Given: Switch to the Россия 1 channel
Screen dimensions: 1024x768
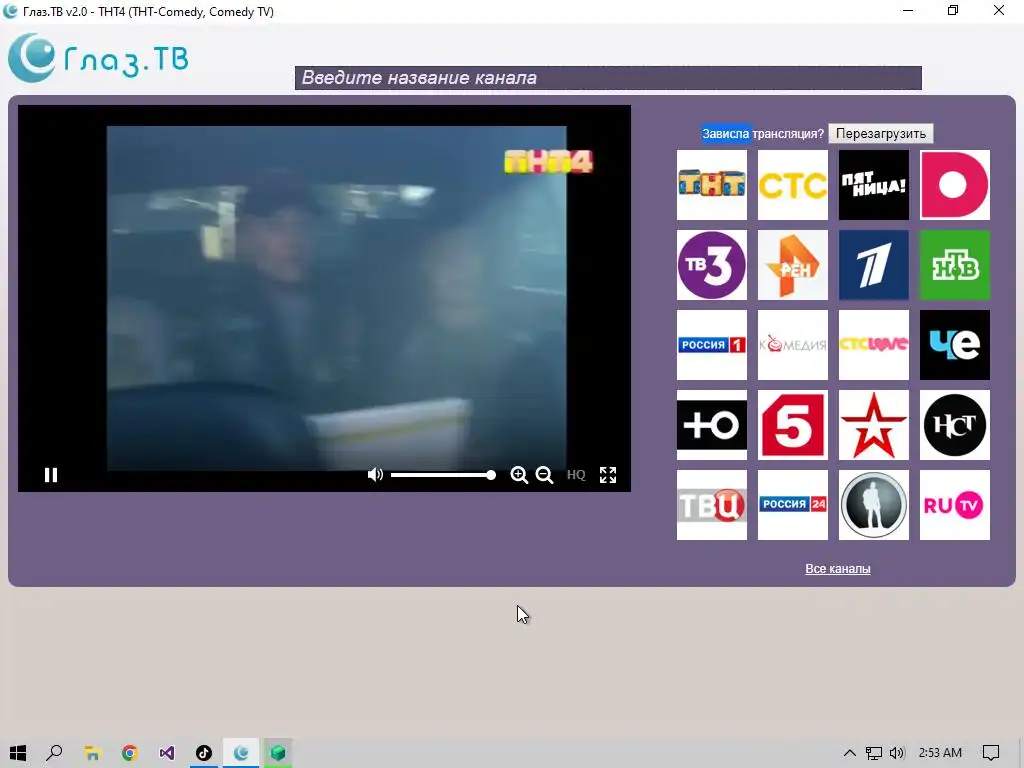Looking at the screenshot, I should pos(711,345).
